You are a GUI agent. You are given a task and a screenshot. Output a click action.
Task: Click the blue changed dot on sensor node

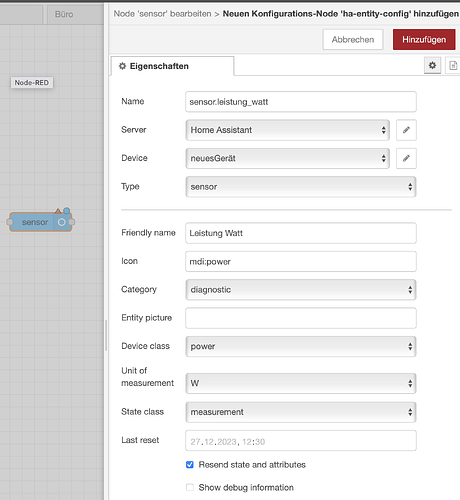pyautogui.click(x=67, y=211)
